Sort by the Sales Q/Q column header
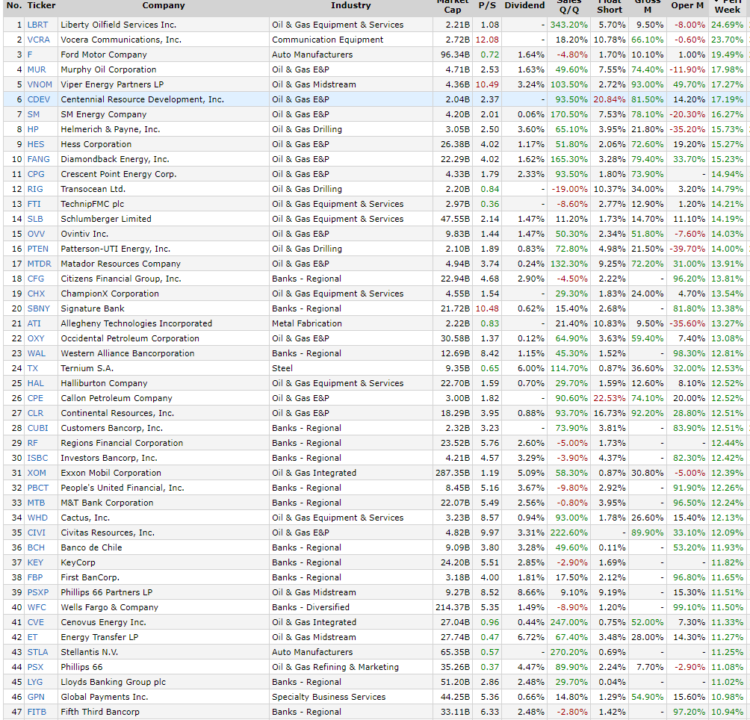Viewport: 750px width, 720px height. pos(569,7)
